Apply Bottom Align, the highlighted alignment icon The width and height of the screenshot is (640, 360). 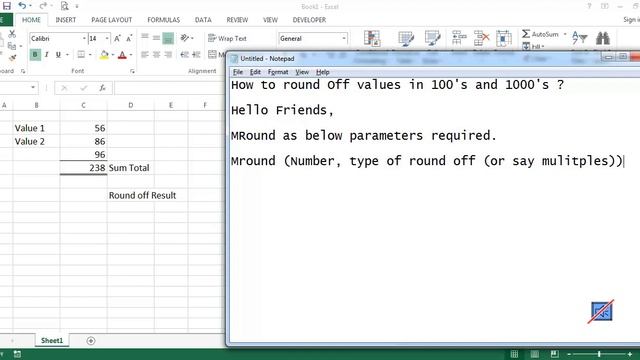[x=168, y=38]
